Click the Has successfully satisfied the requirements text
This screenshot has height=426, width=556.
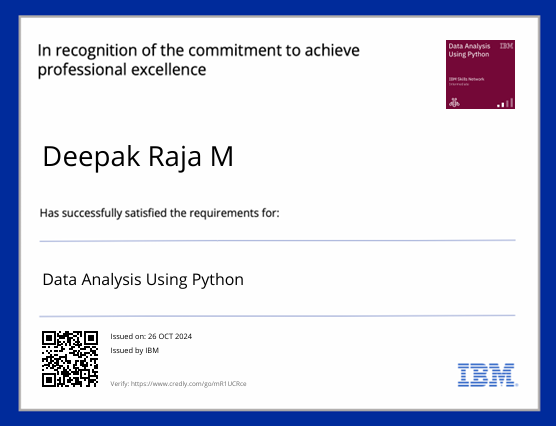point(159,213)
